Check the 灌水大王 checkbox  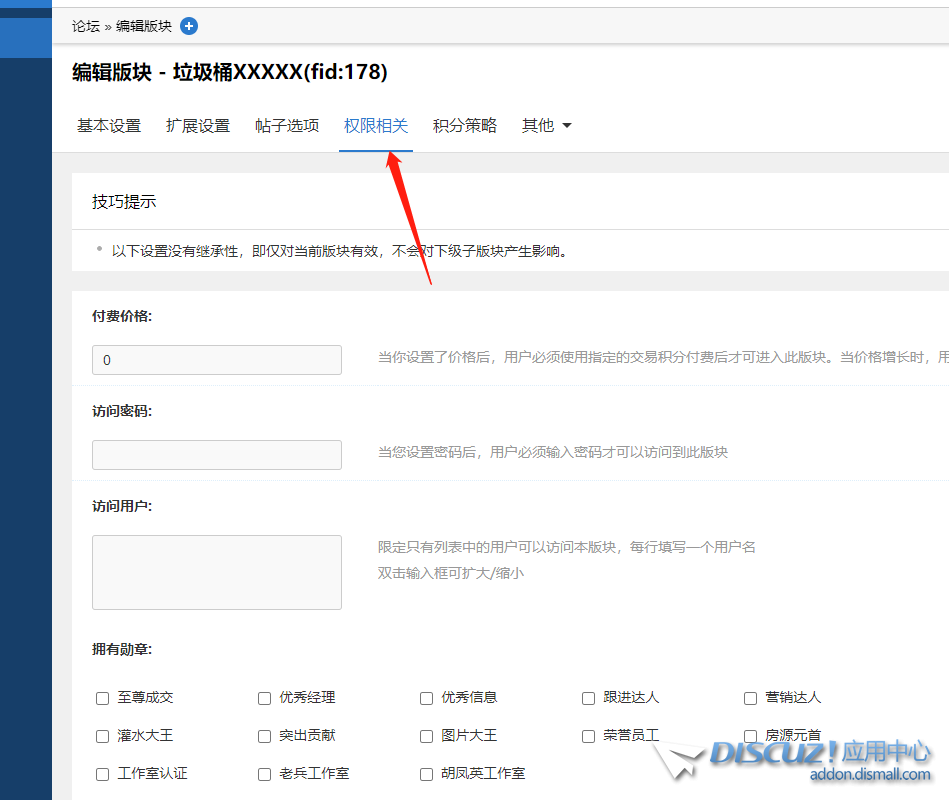click(x=102, y=736)
